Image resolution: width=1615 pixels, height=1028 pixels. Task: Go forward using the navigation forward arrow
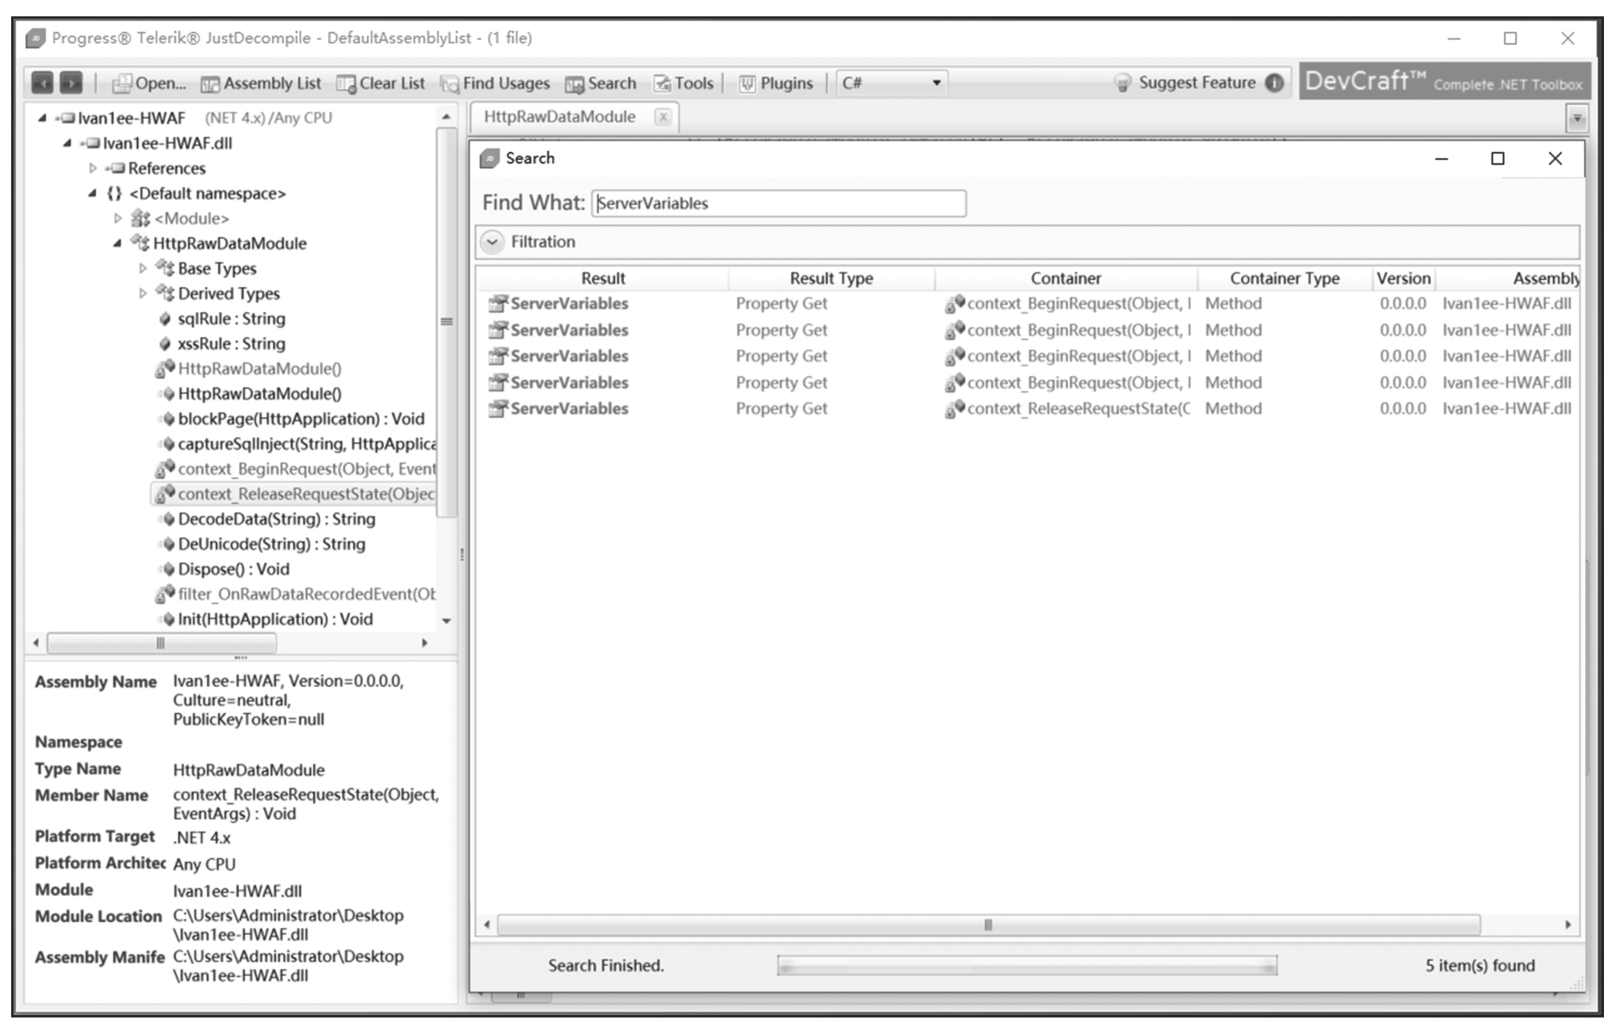point(70,83)
